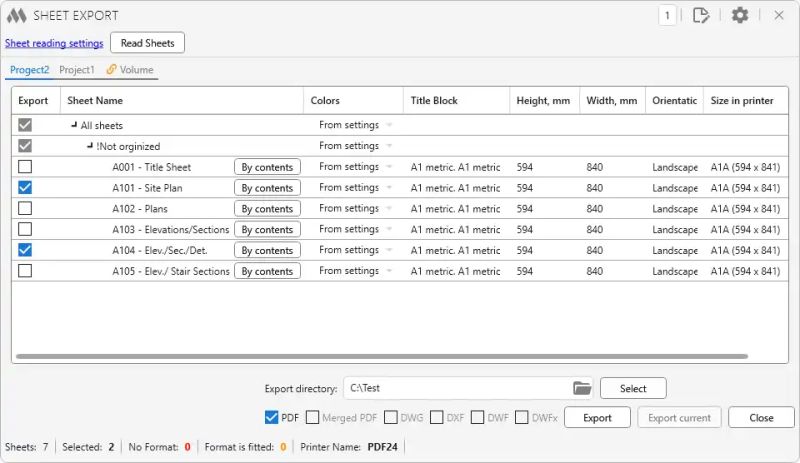Viewport: 800px width, 463px height.
Task: Click By contents for A103 - Elevations/Sections
Action: point(267,230)
